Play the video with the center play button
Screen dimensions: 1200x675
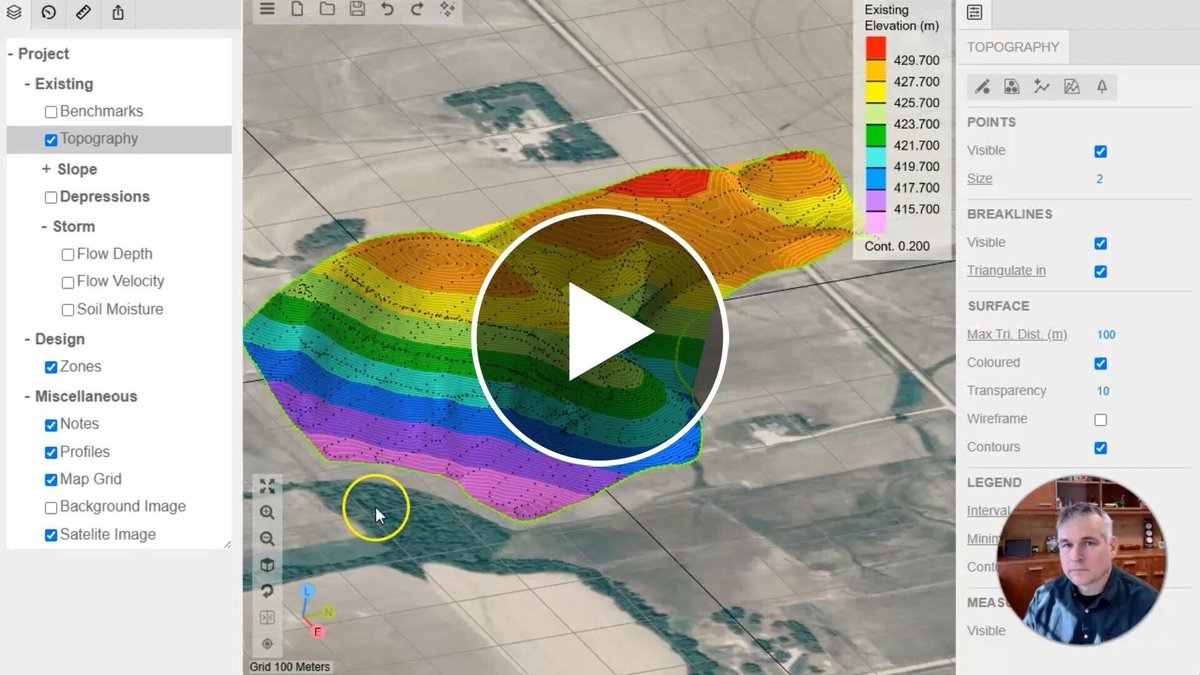click(x=600, y=337)
